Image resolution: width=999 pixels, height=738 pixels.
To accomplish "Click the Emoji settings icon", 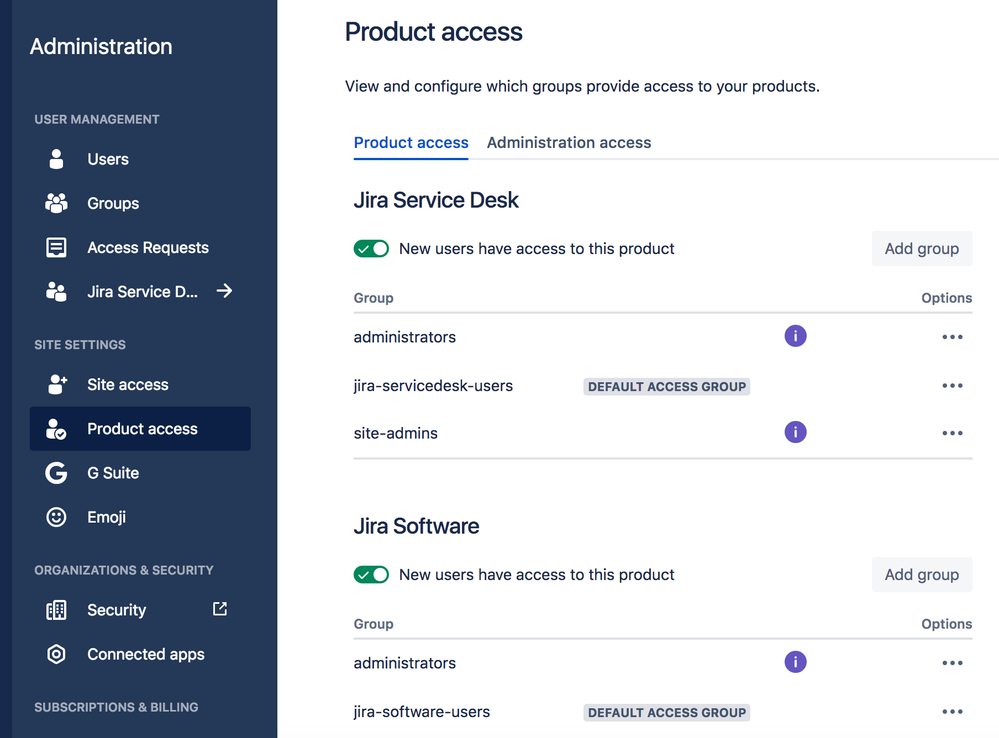I will pyautogui.click(x=56, y=517).
